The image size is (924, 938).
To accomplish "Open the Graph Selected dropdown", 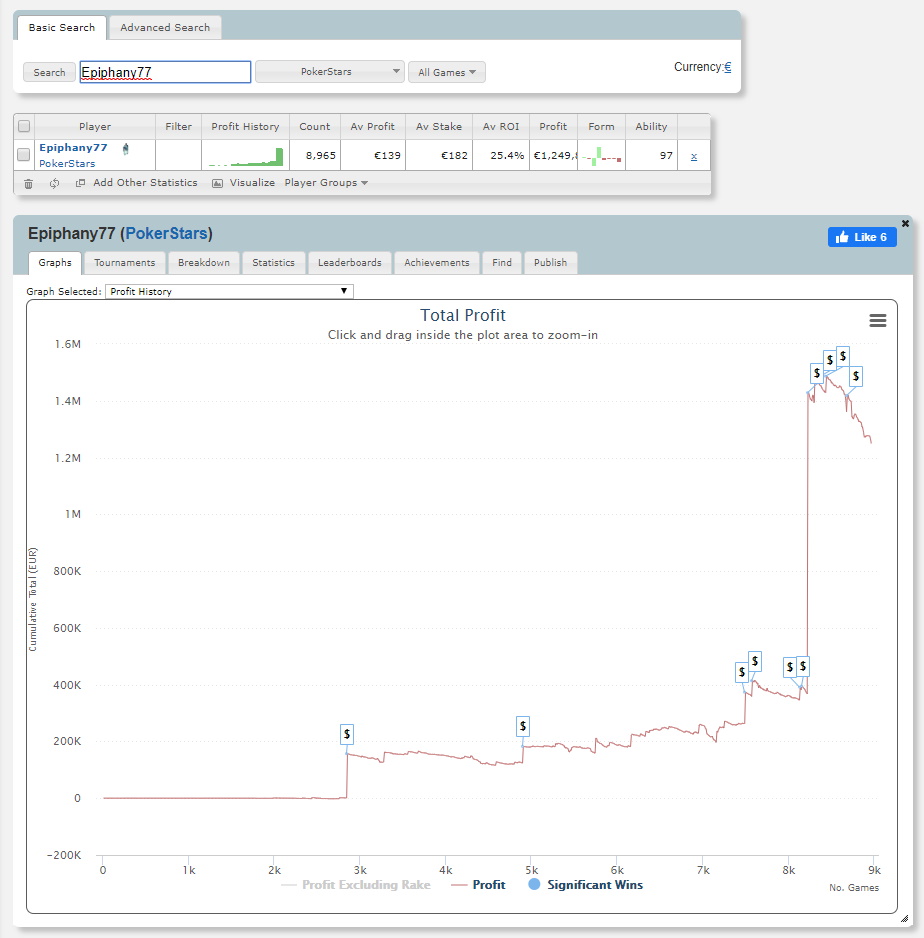I will pyautogui.click(x=229, y=291).
